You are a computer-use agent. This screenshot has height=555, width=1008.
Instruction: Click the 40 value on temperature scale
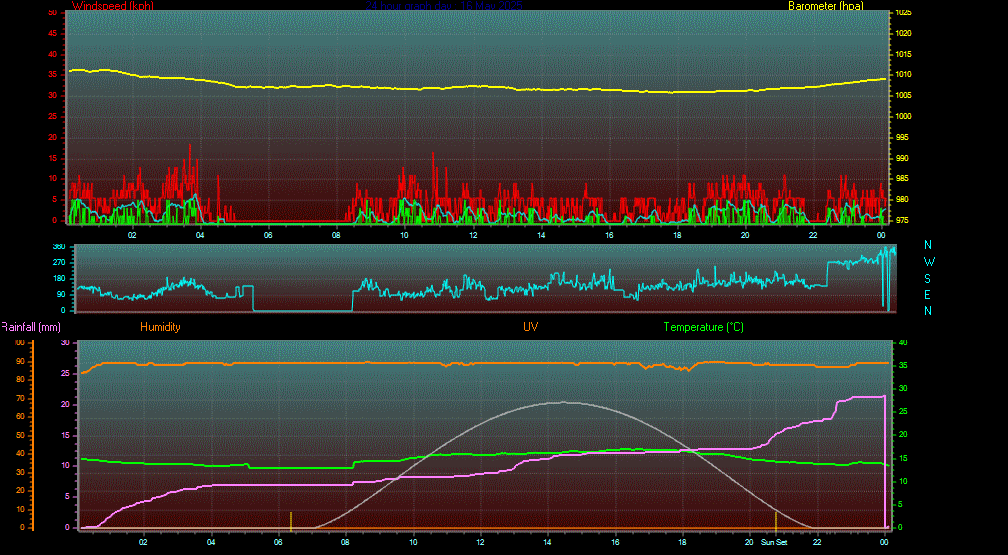click(902, 342)
